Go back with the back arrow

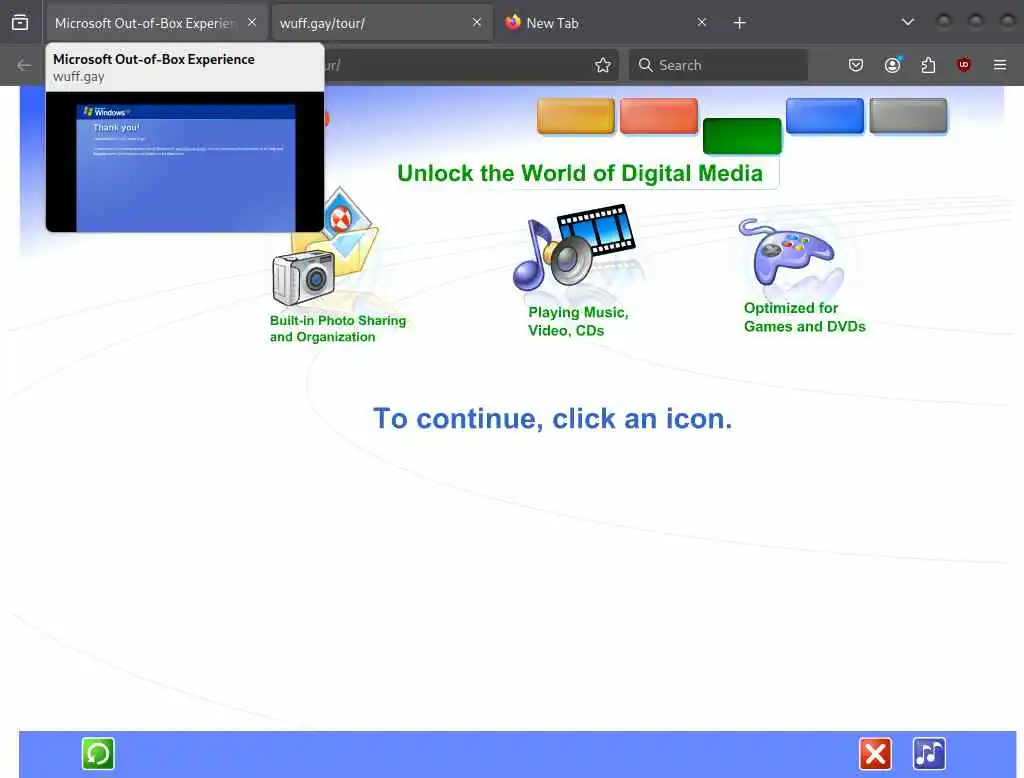click(x=24, y=65)
